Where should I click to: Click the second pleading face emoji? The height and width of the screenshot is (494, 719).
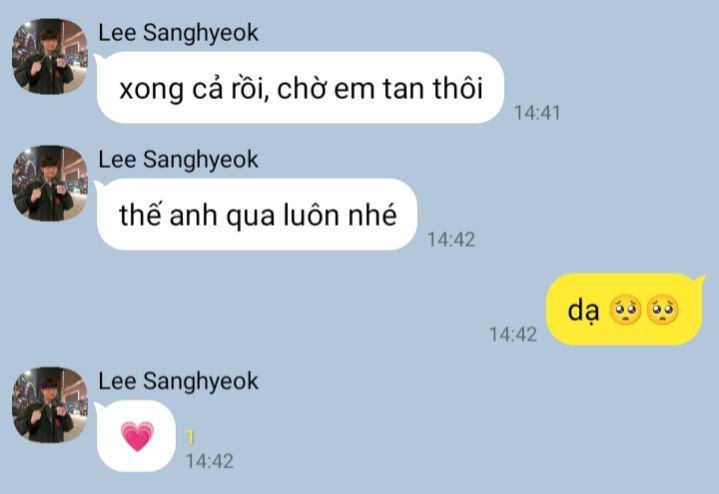click(x=663, y=311)
